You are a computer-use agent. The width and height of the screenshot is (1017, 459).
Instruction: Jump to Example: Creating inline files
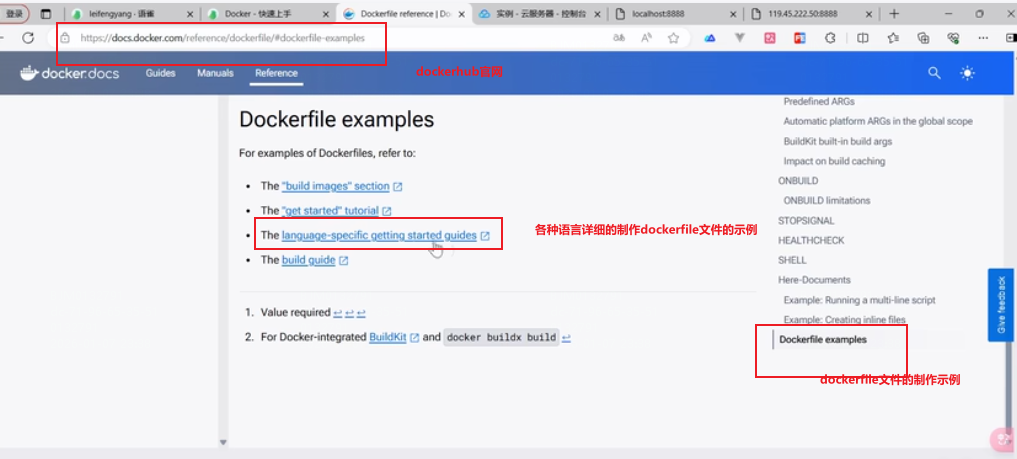click(x=844, y=320)
